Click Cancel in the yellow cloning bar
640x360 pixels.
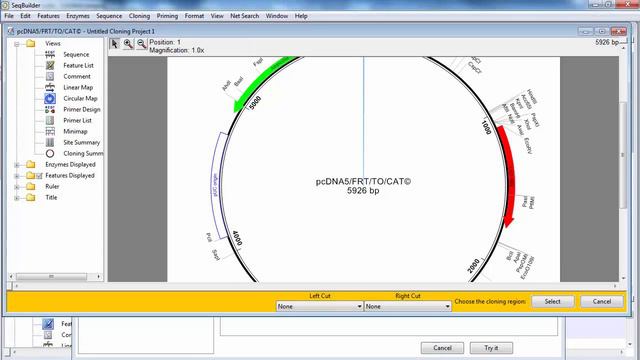click(602, 302)
